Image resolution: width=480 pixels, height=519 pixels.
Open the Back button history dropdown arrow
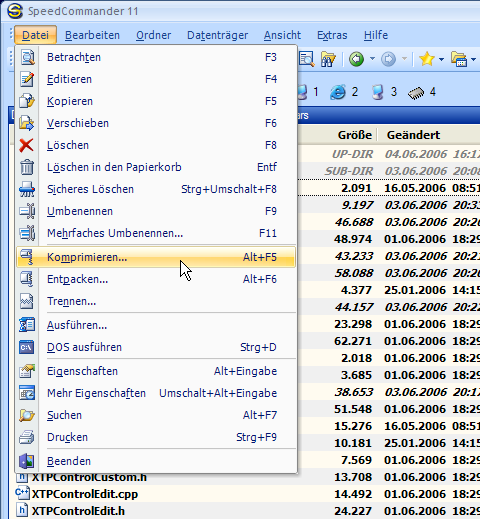click(372, 59)
